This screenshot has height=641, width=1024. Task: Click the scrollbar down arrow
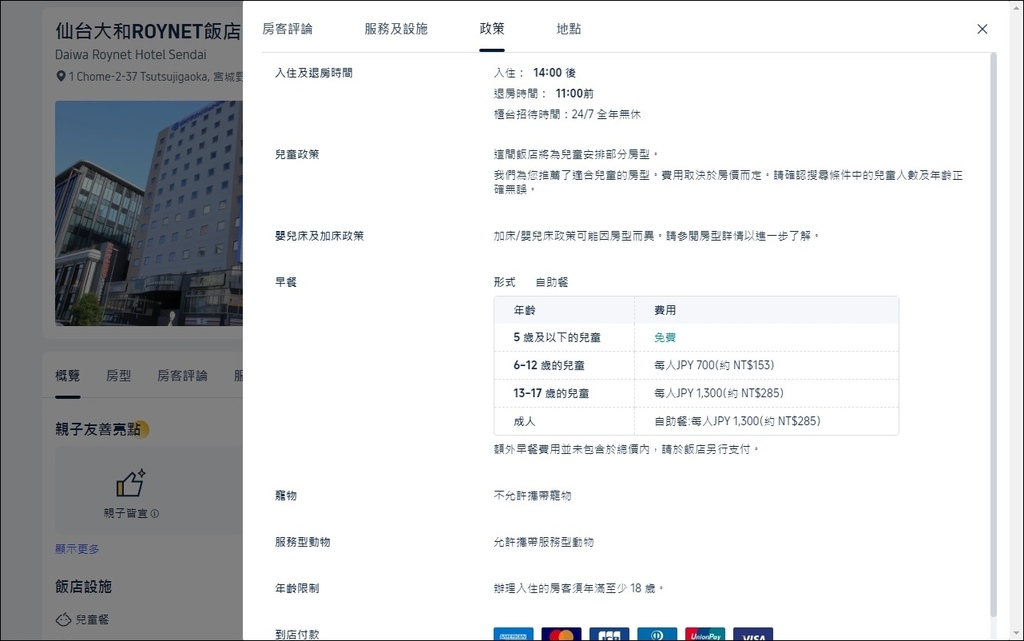pos(1016,633)
